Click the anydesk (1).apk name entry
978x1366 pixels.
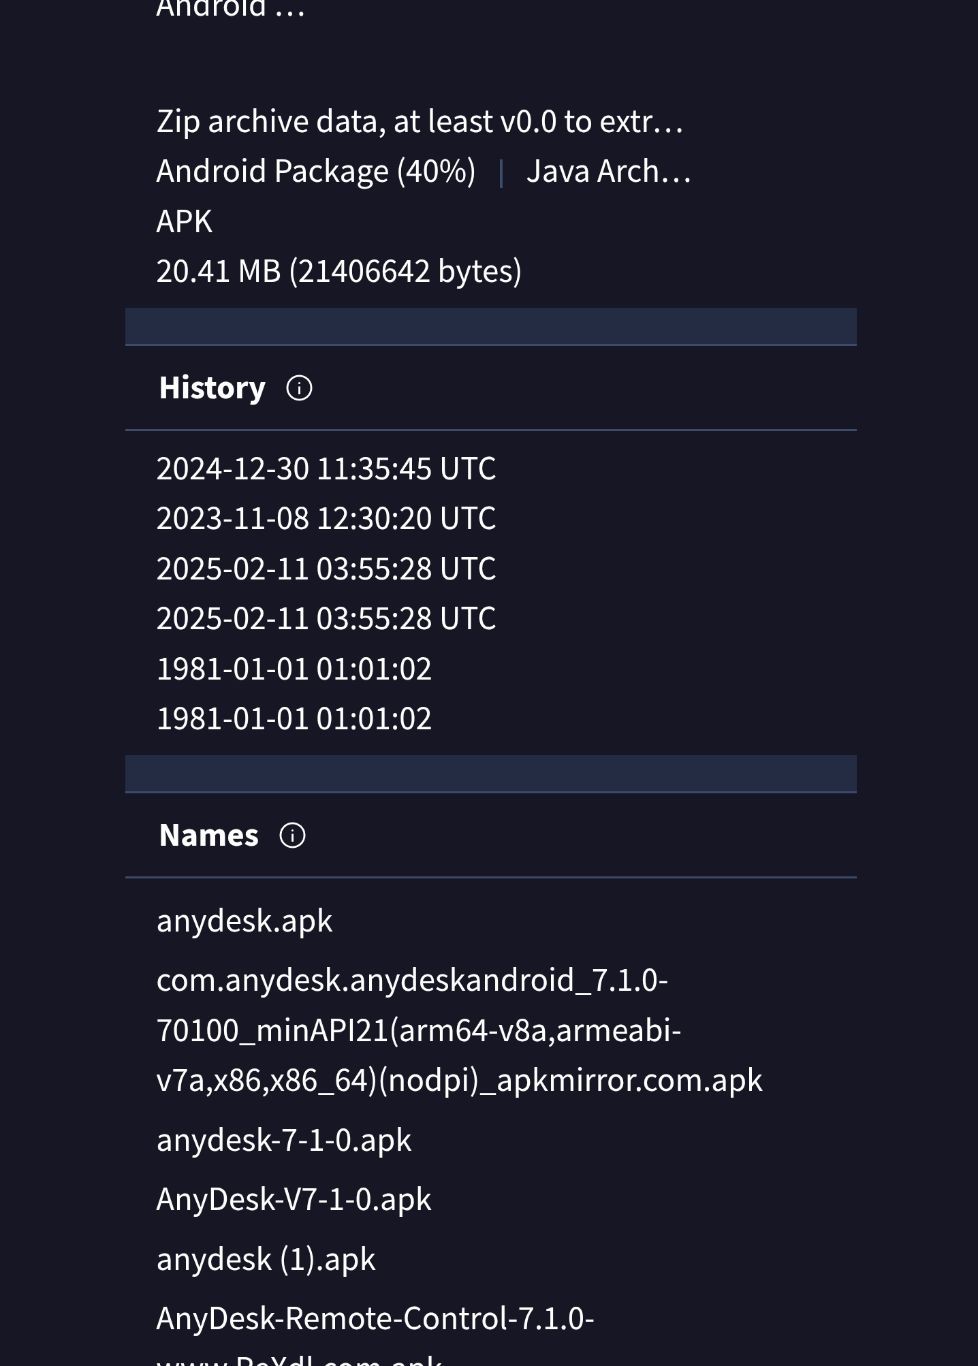266,1258
